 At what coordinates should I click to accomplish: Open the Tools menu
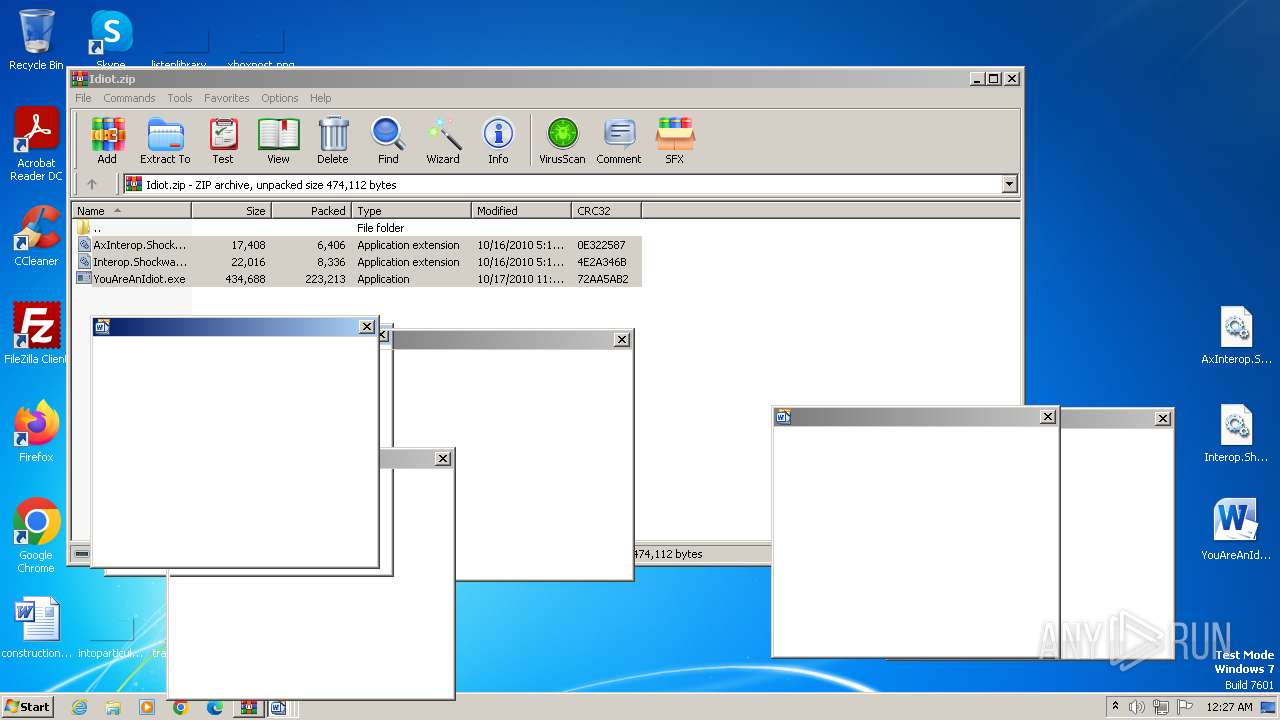tap(180, 98)
